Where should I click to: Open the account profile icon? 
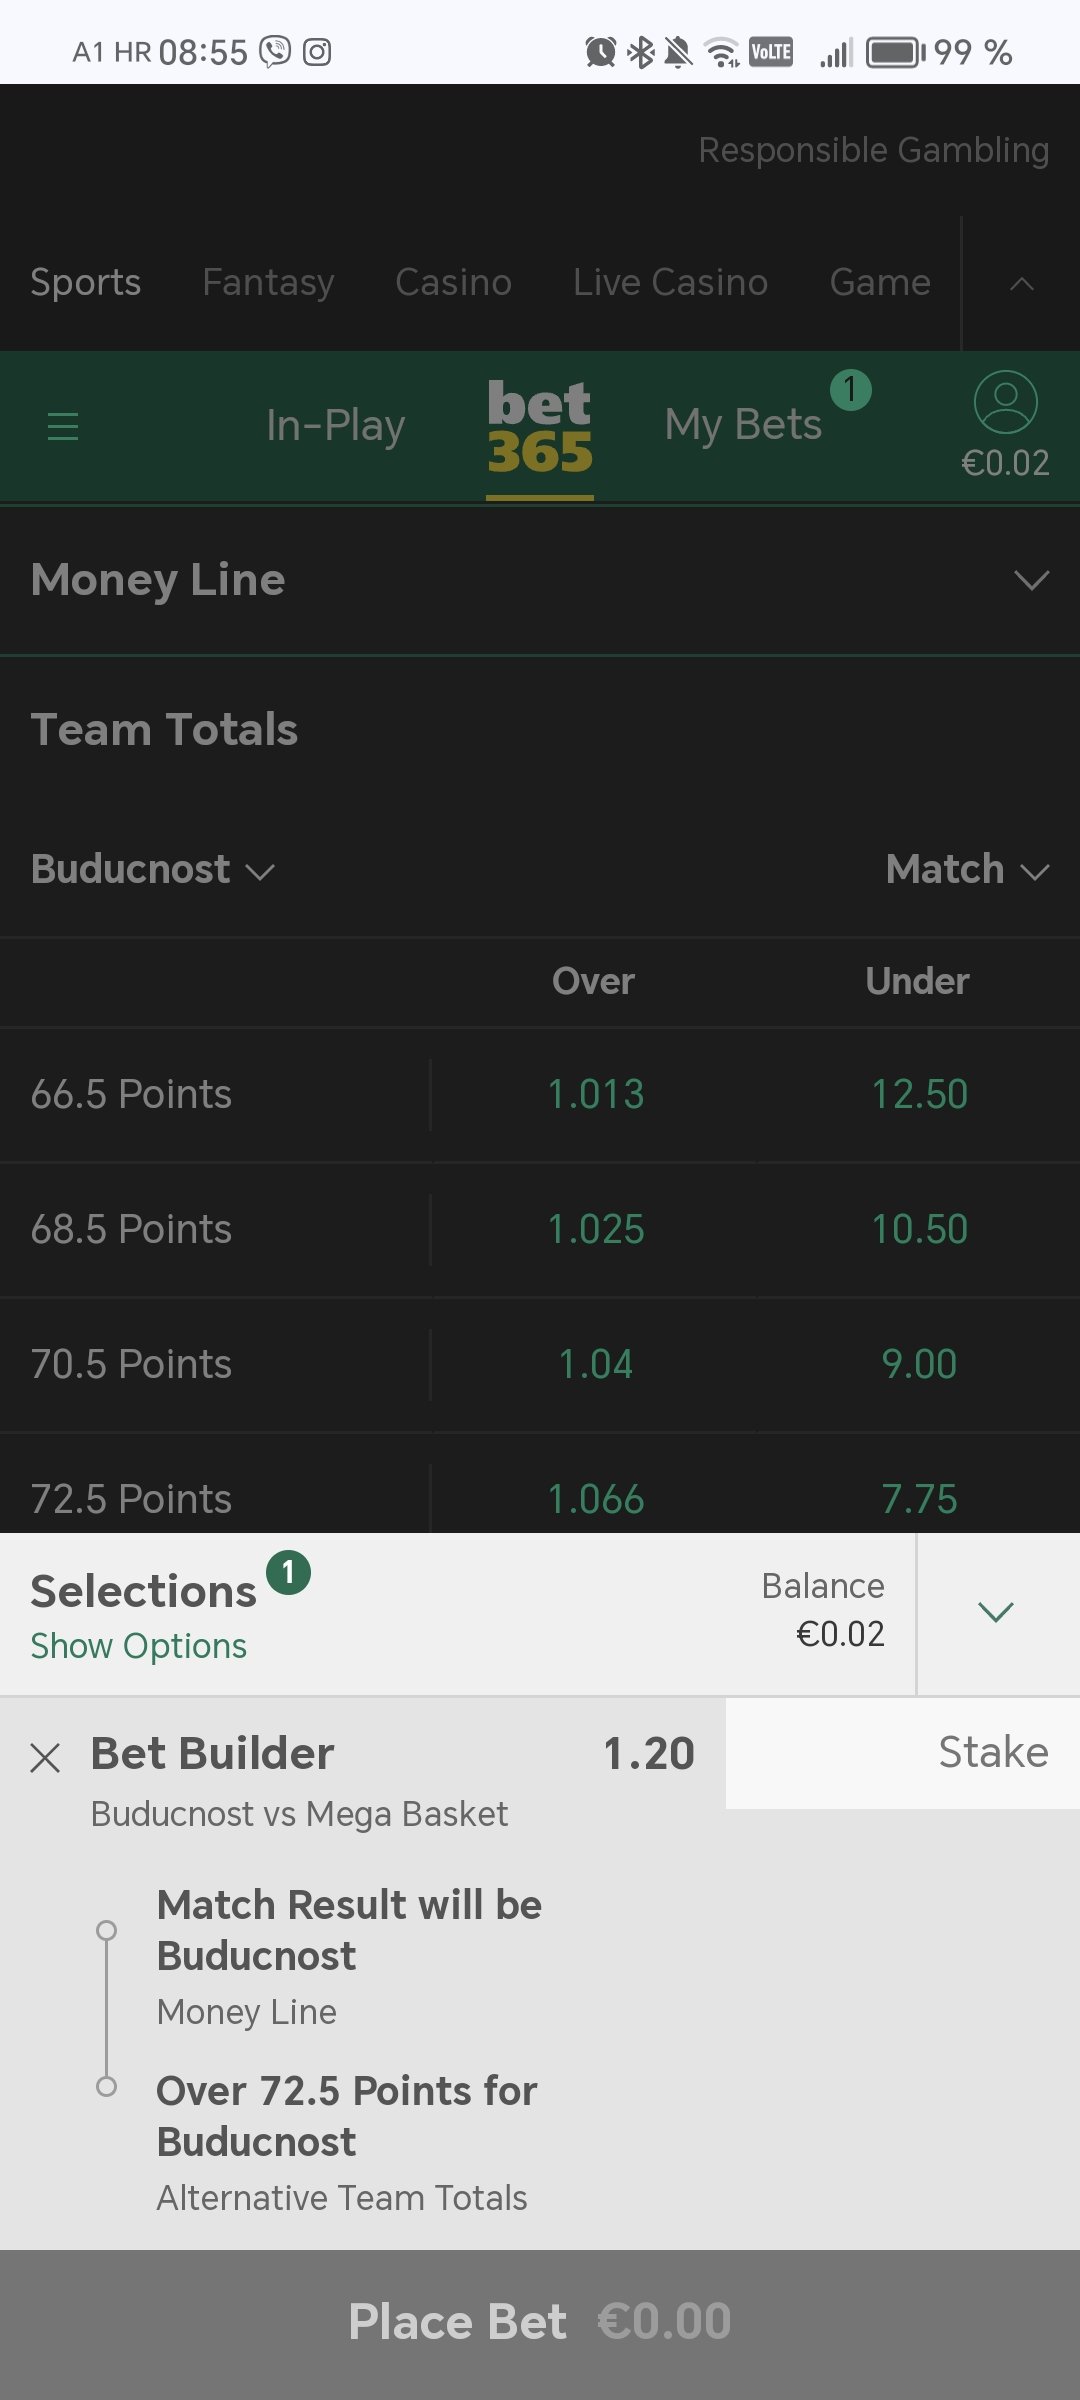[1005, 402]
